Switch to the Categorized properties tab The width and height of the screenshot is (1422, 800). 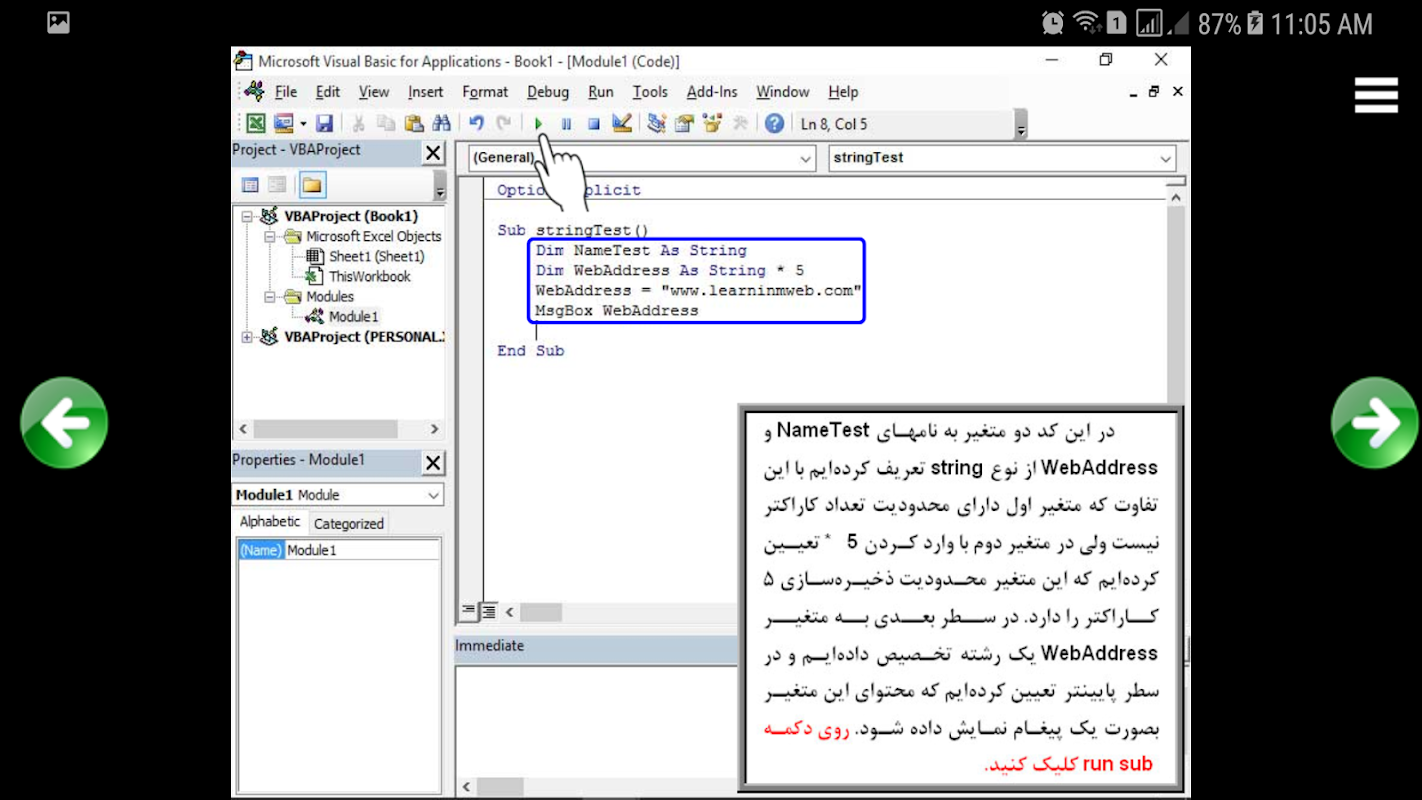348,523
